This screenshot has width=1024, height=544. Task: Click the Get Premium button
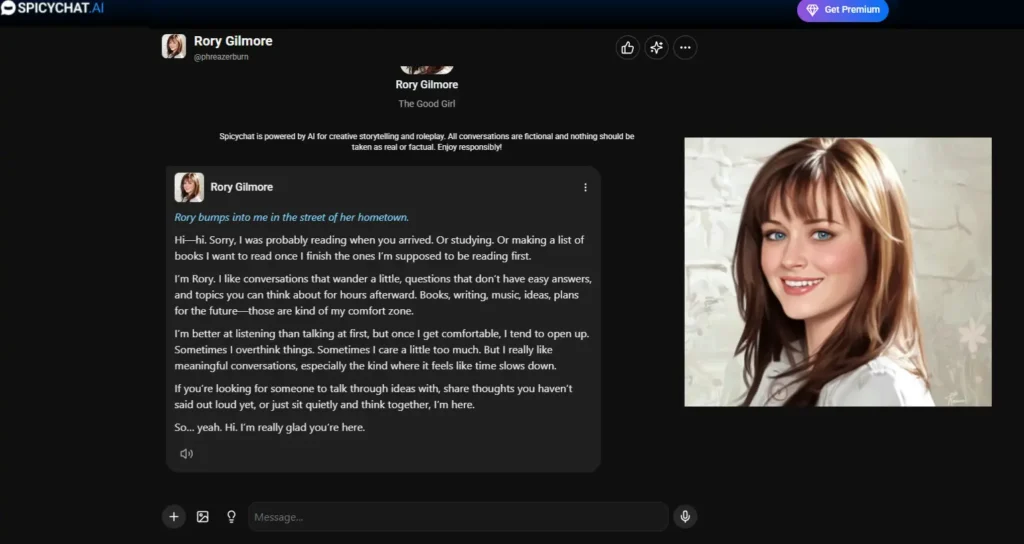coord(842,10)
